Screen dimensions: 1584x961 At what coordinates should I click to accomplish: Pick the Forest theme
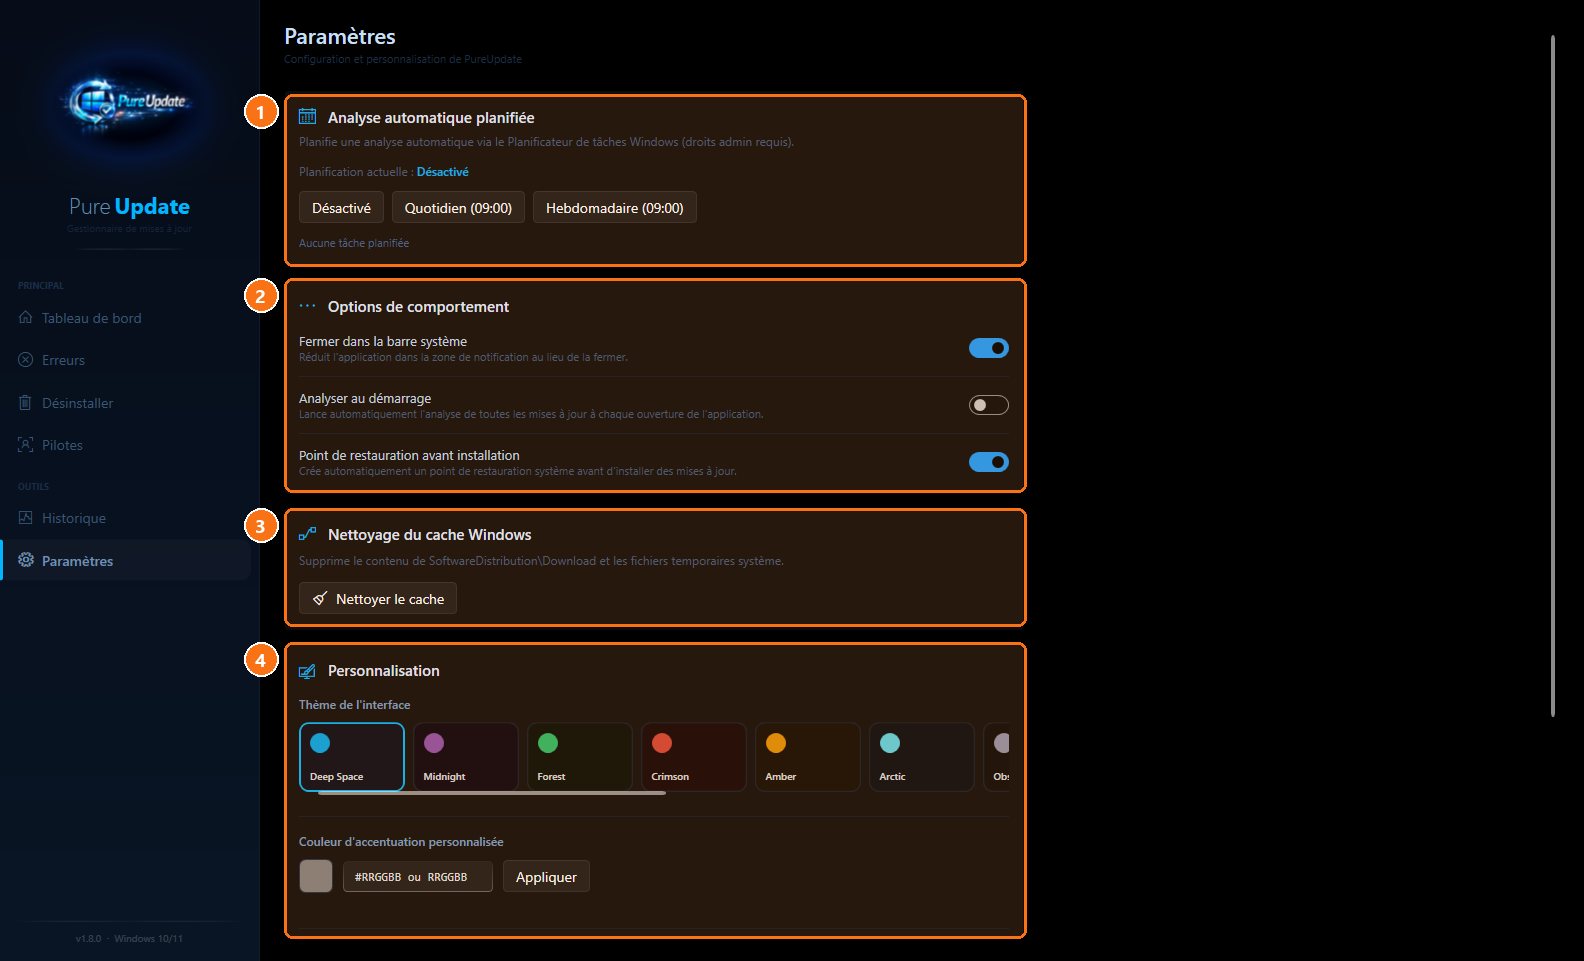pos(580,757)
